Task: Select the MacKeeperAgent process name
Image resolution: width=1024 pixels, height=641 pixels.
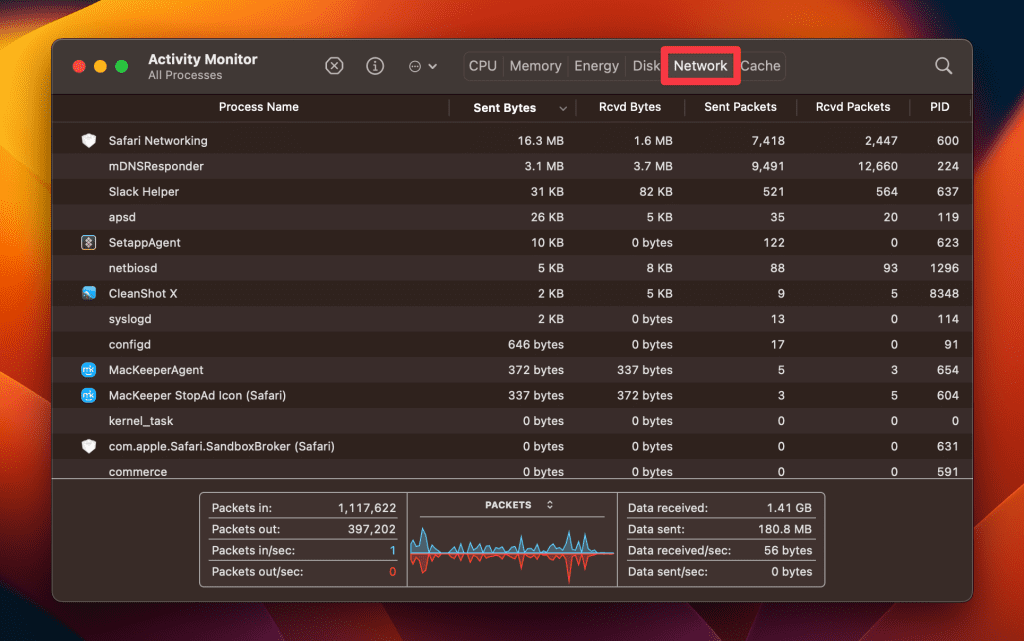Action: point(156,369)
